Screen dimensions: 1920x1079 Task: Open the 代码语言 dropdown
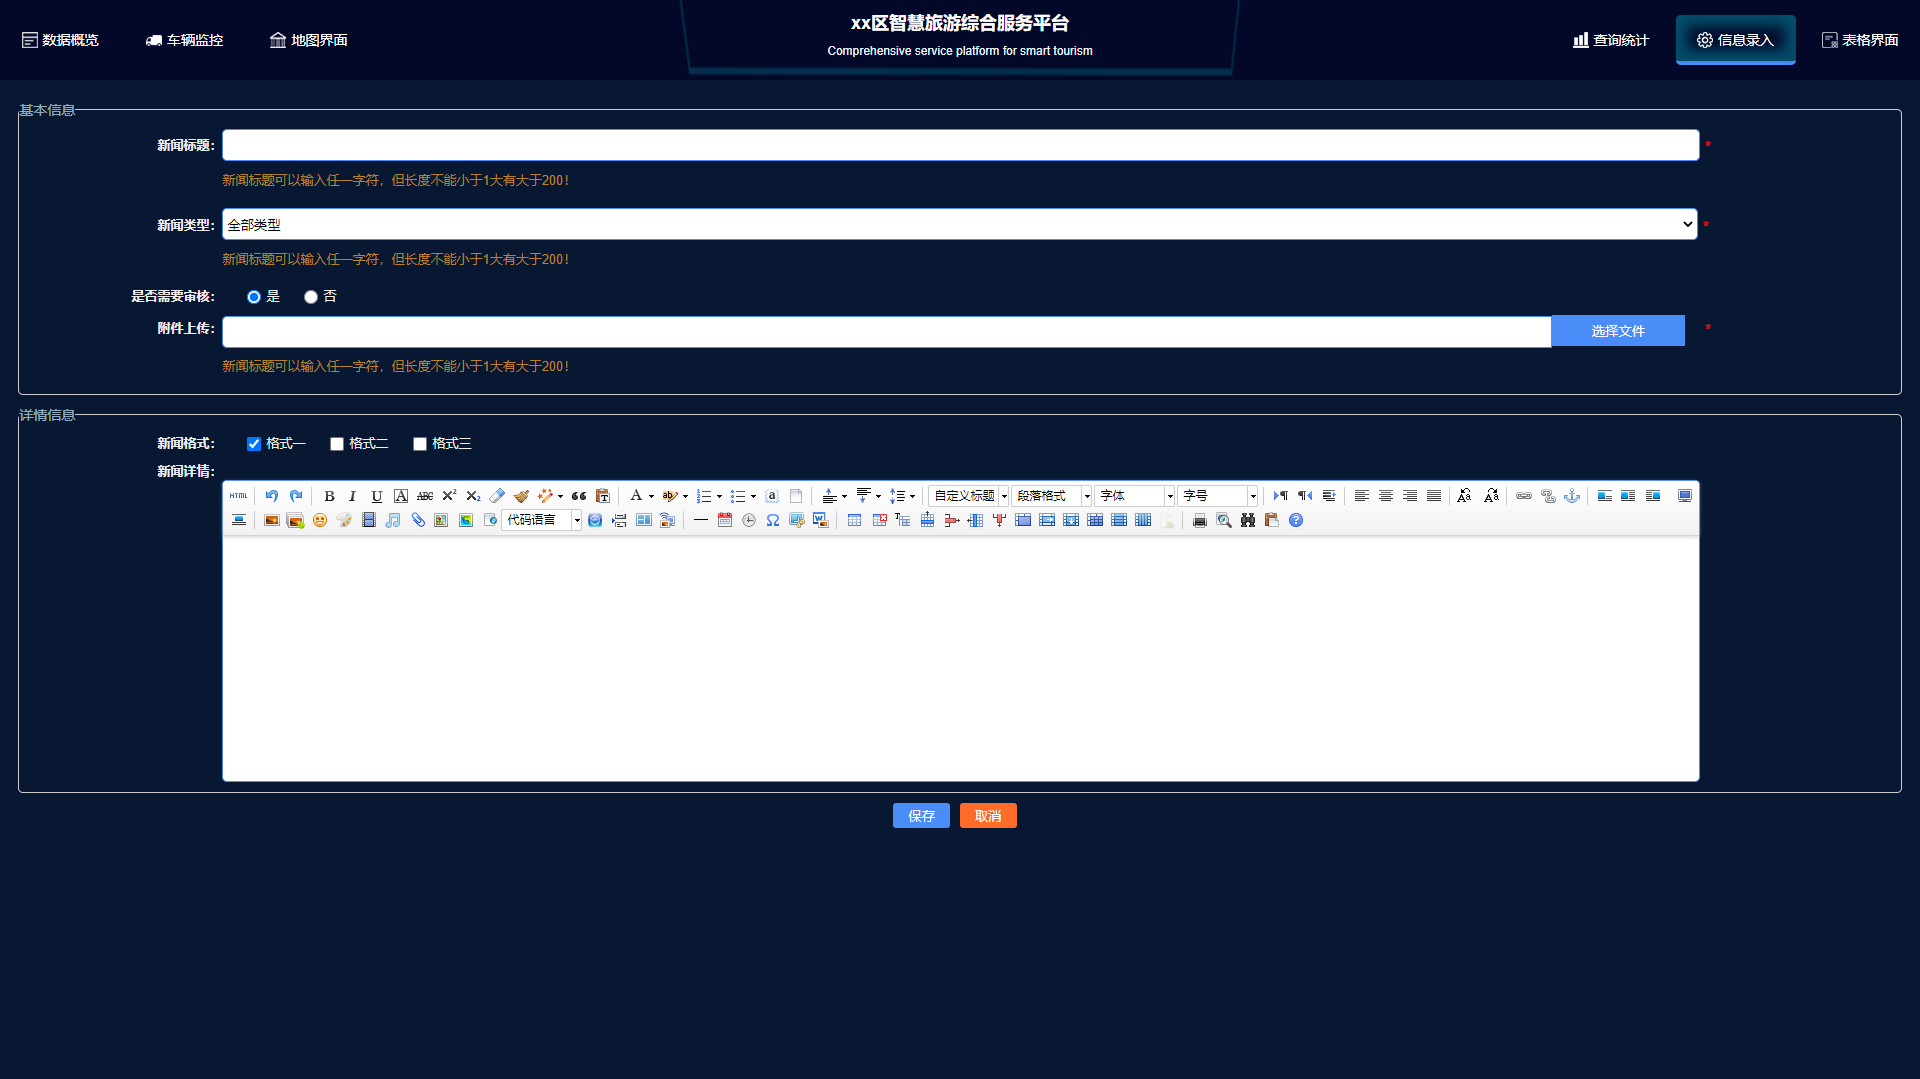coord(542,520)
